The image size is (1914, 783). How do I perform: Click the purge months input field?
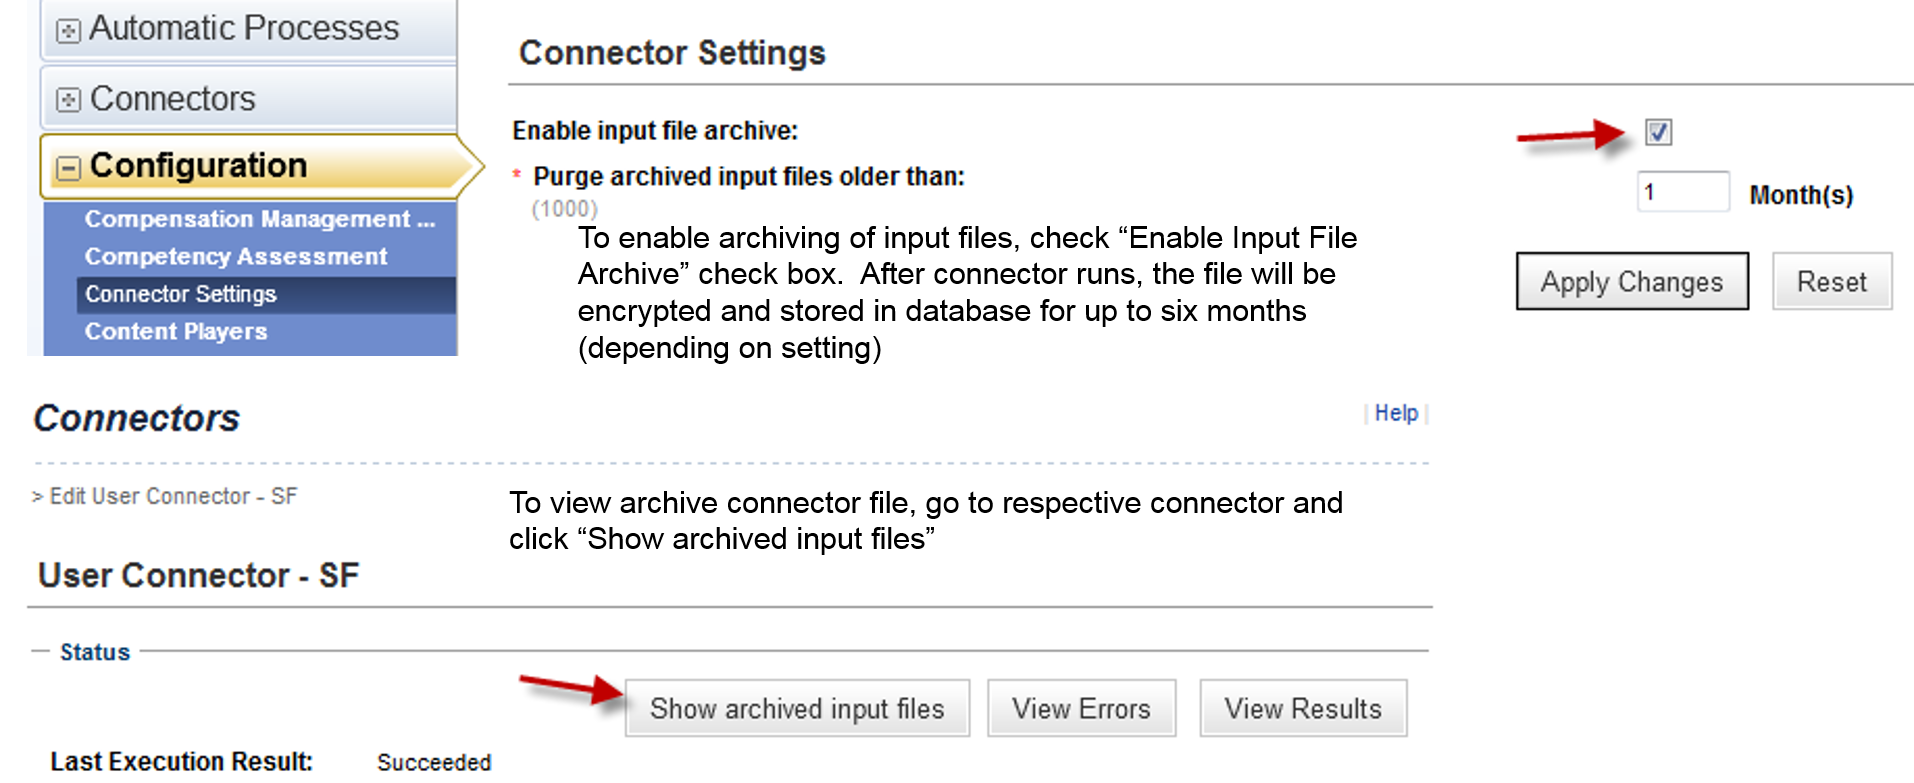pyautogui.click(x=1683, y=192)
